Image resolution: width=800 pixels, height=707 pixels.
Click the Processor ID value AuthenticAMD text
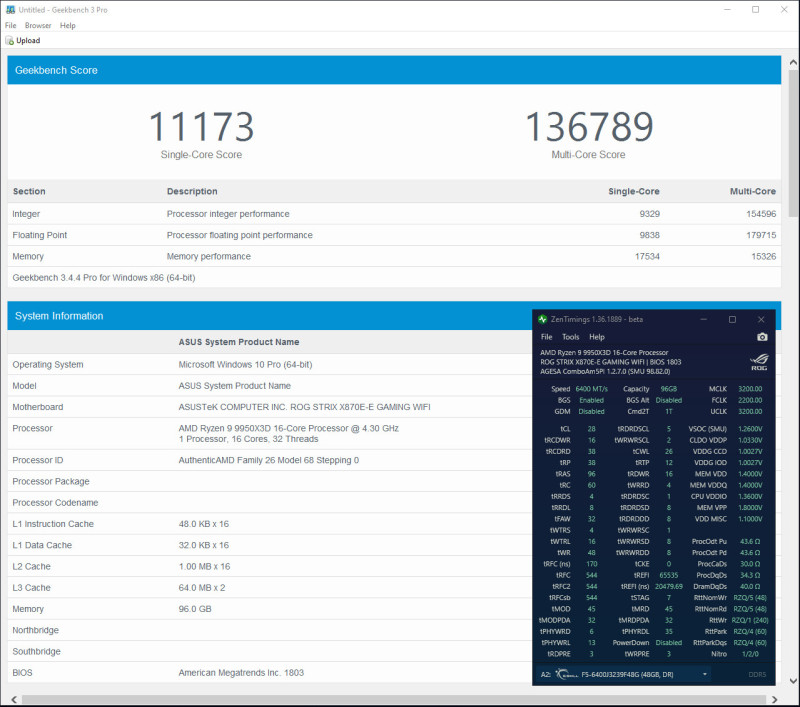point(268,460)
